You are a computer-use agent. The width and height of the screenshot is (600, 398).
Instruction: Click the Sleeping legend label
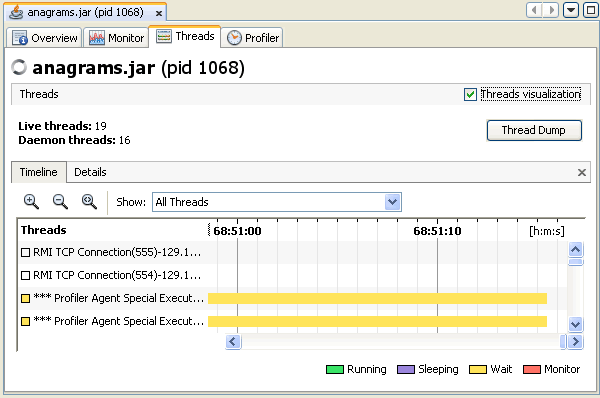tap(438, 370)
